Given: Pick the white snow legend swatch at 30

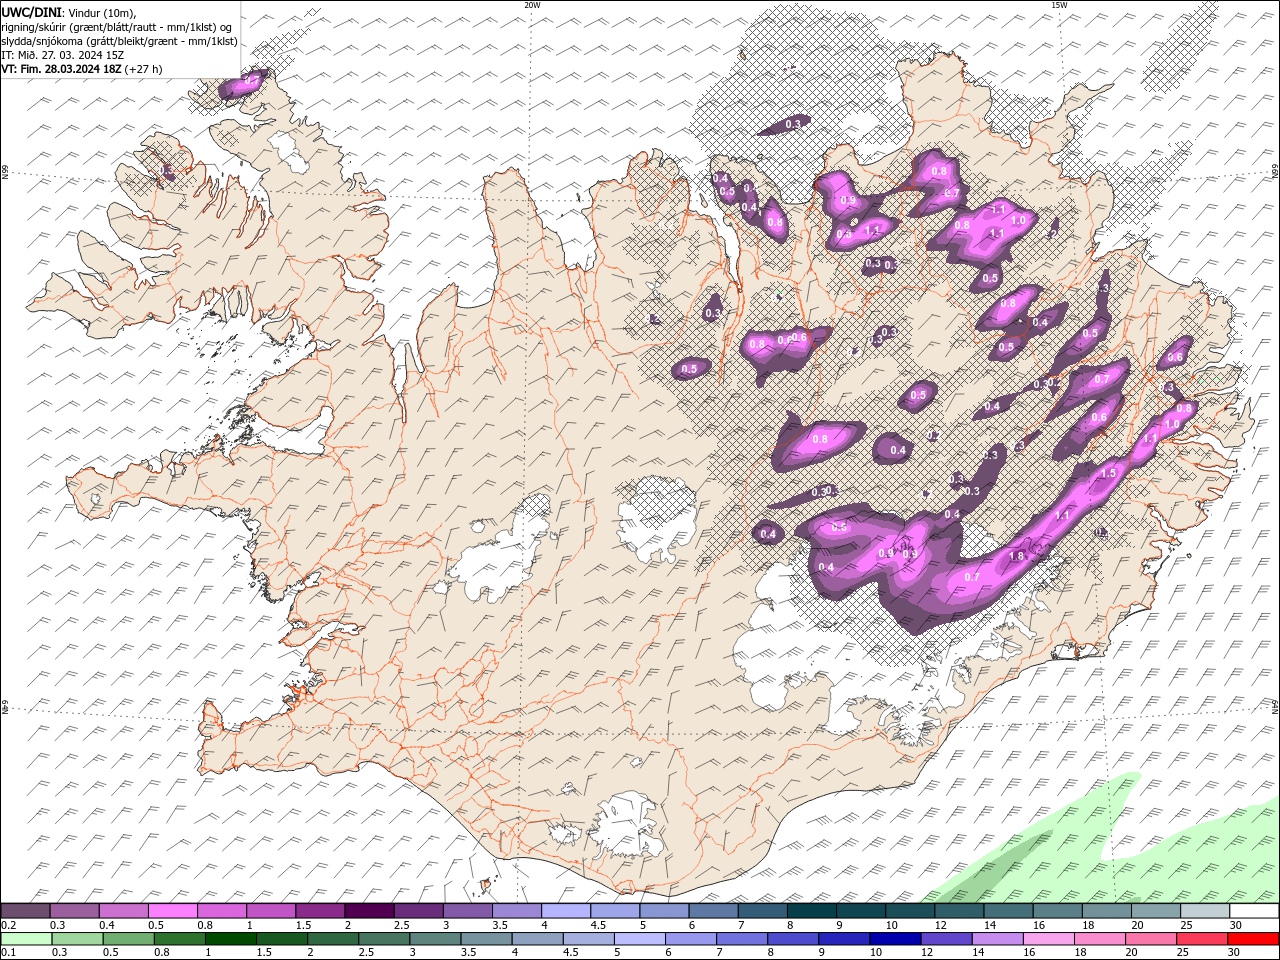Looking at the screenshot, I should click(1253, 911).
